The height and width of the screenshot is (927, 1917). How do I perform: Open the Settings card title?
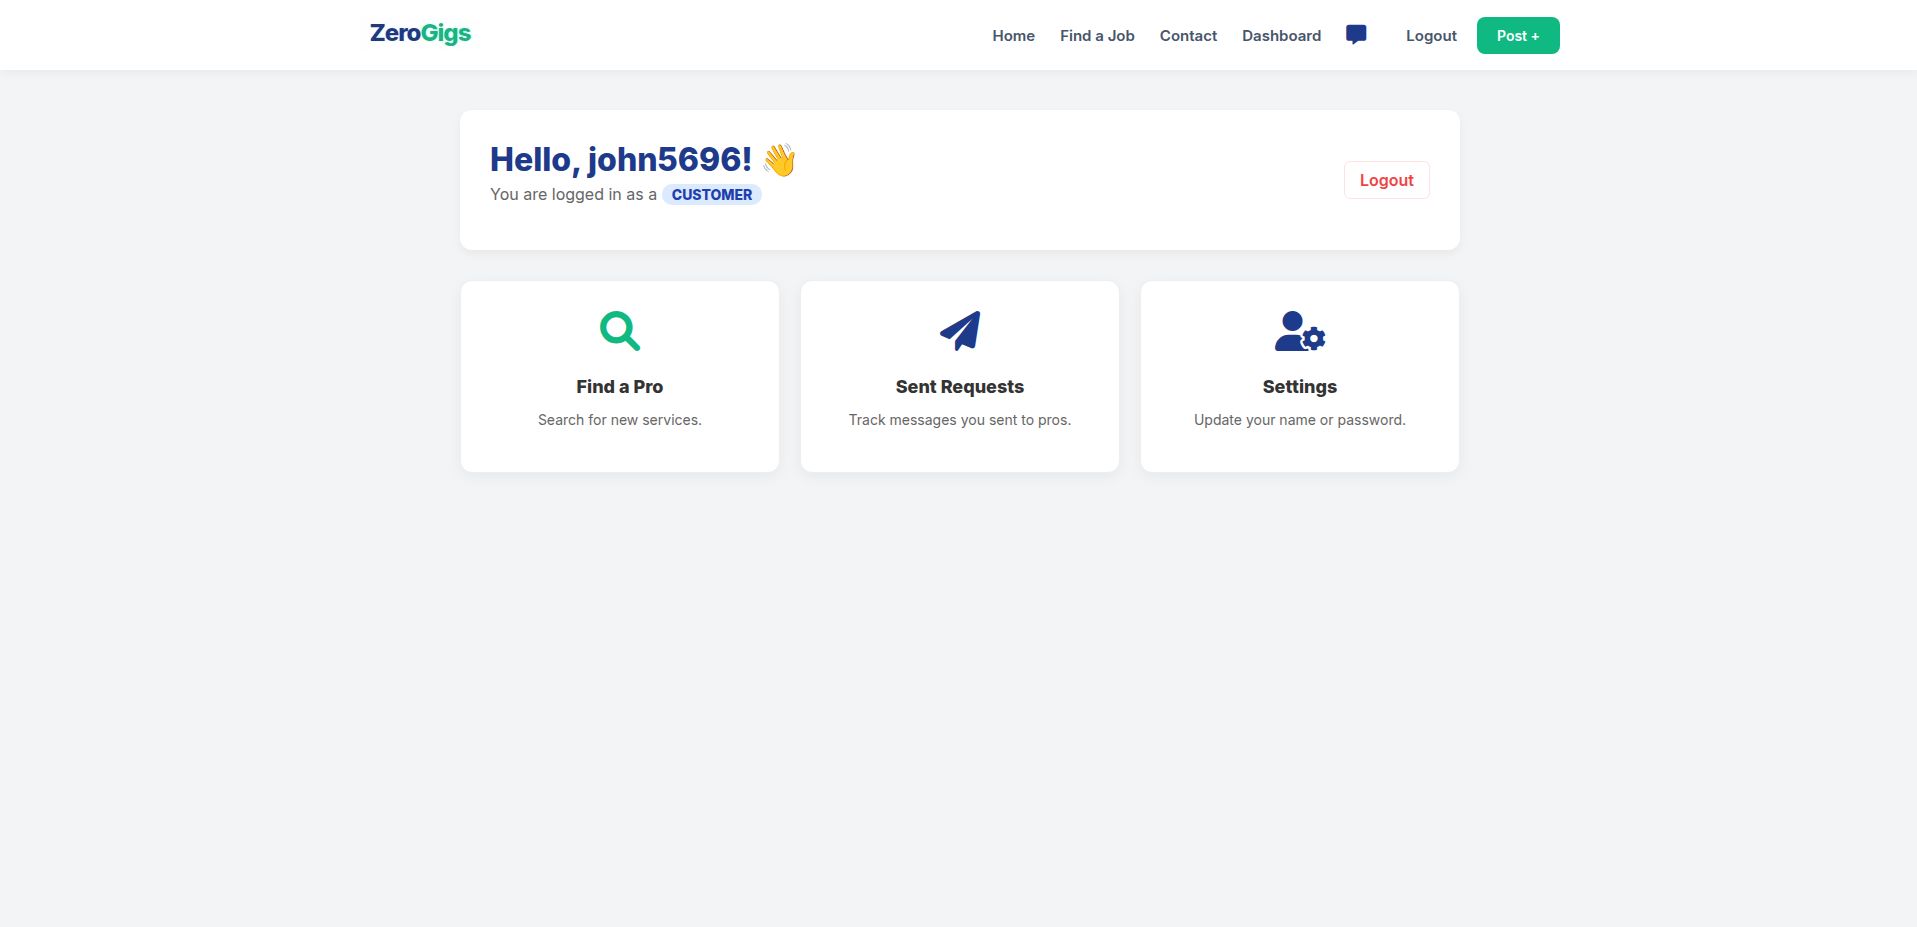pyautogui.click(x=1300, y=387)
